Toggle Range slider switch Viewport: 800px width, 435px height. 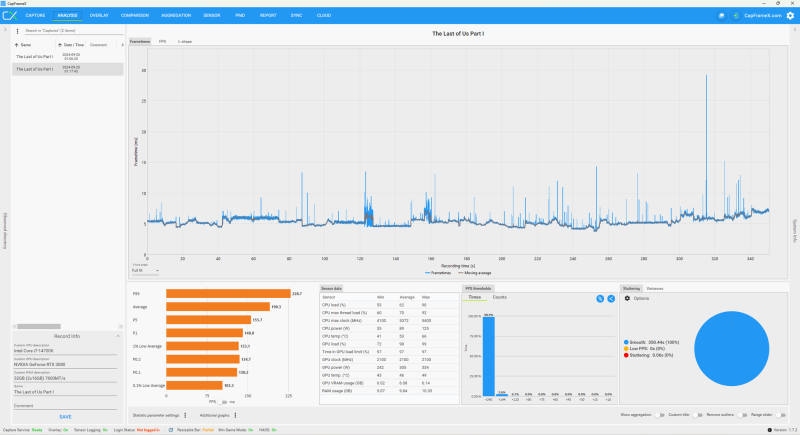pyautogui.click(x=780, y=415)
